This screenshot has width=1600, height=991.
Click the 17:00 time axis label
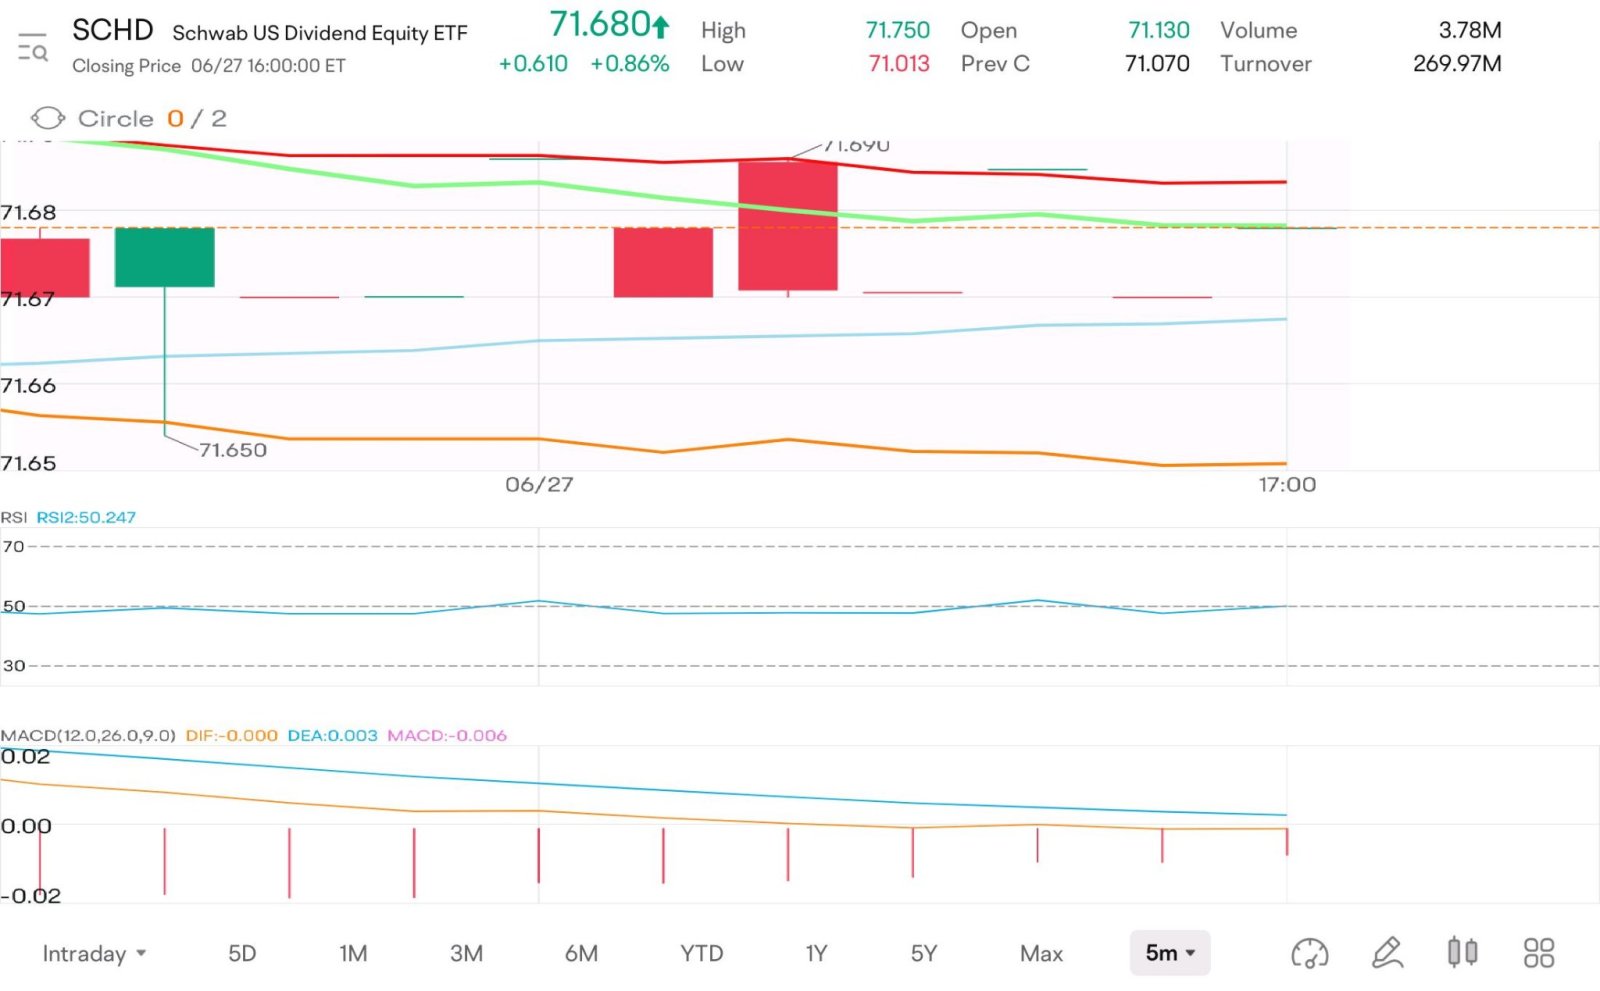tap(1287, 485)
